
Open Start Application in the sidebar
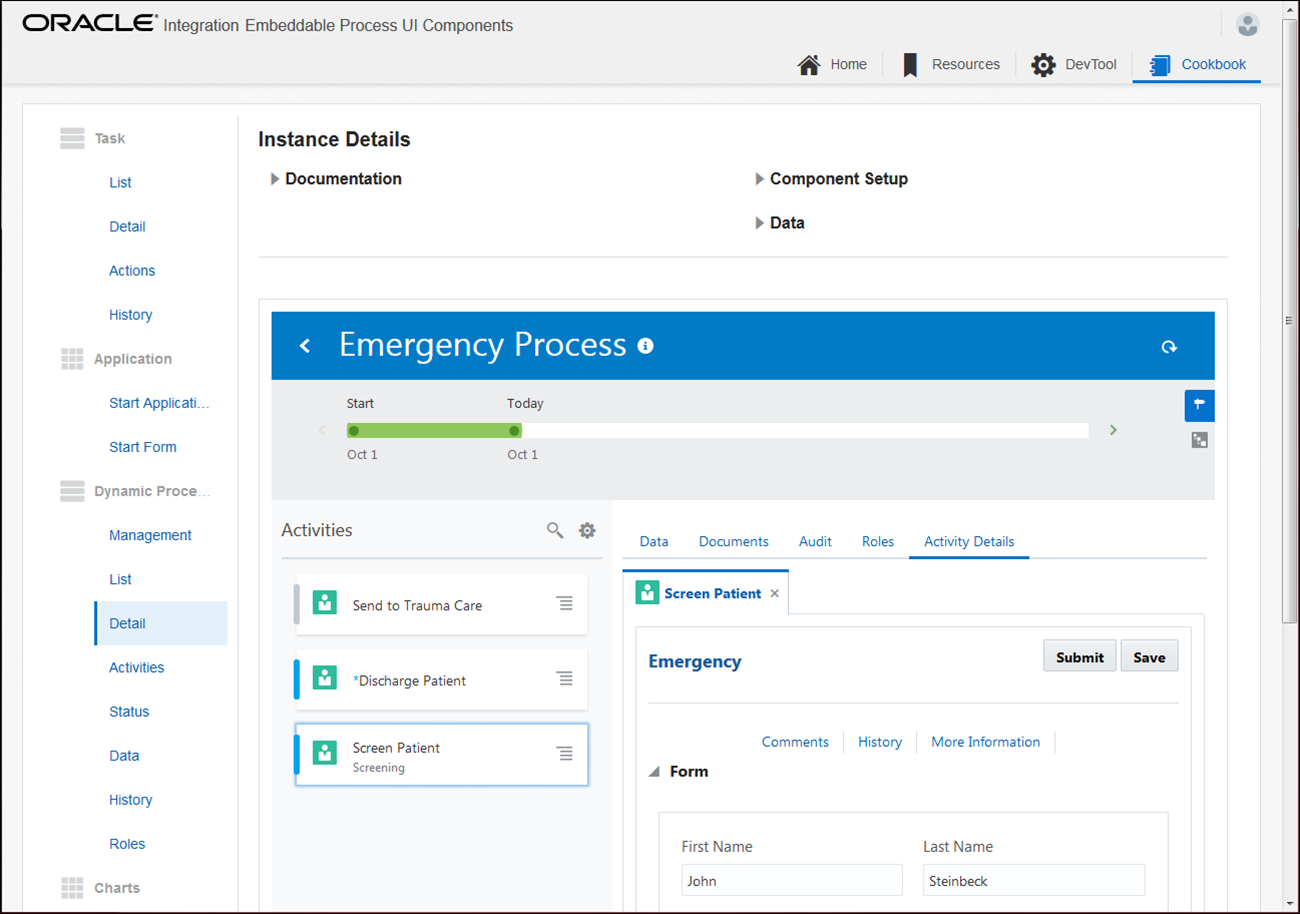click(160, 403)
